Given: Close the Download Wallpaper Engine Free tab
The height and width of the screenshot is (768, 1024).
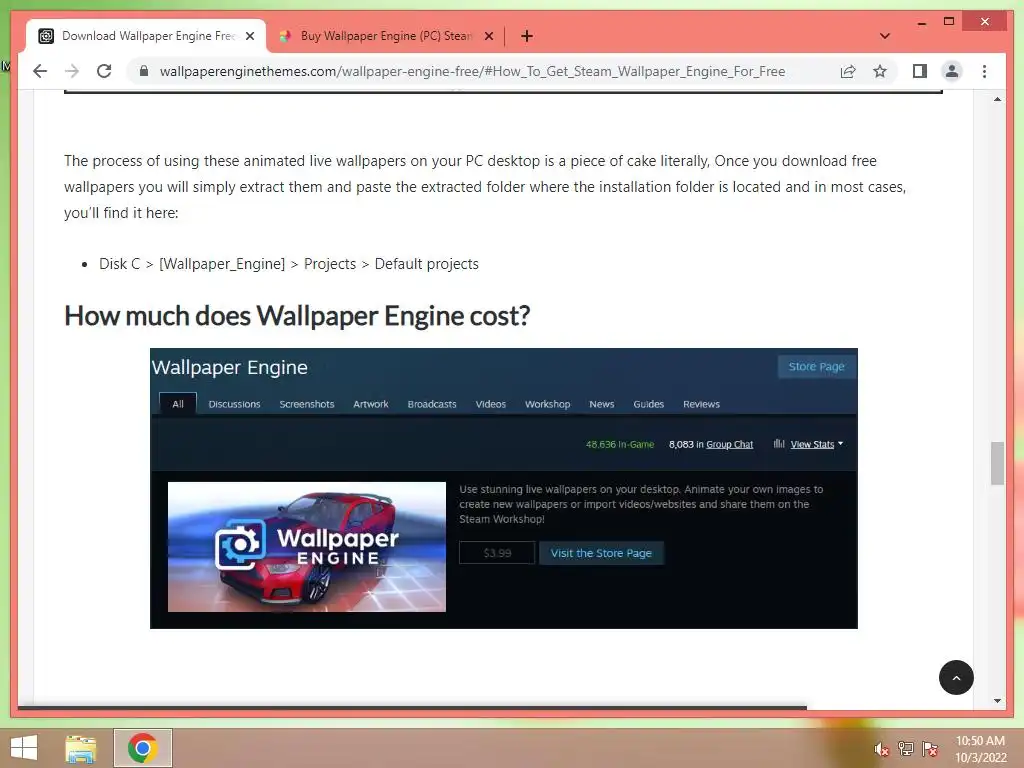Looking at the screenshot, I should 249,36.
